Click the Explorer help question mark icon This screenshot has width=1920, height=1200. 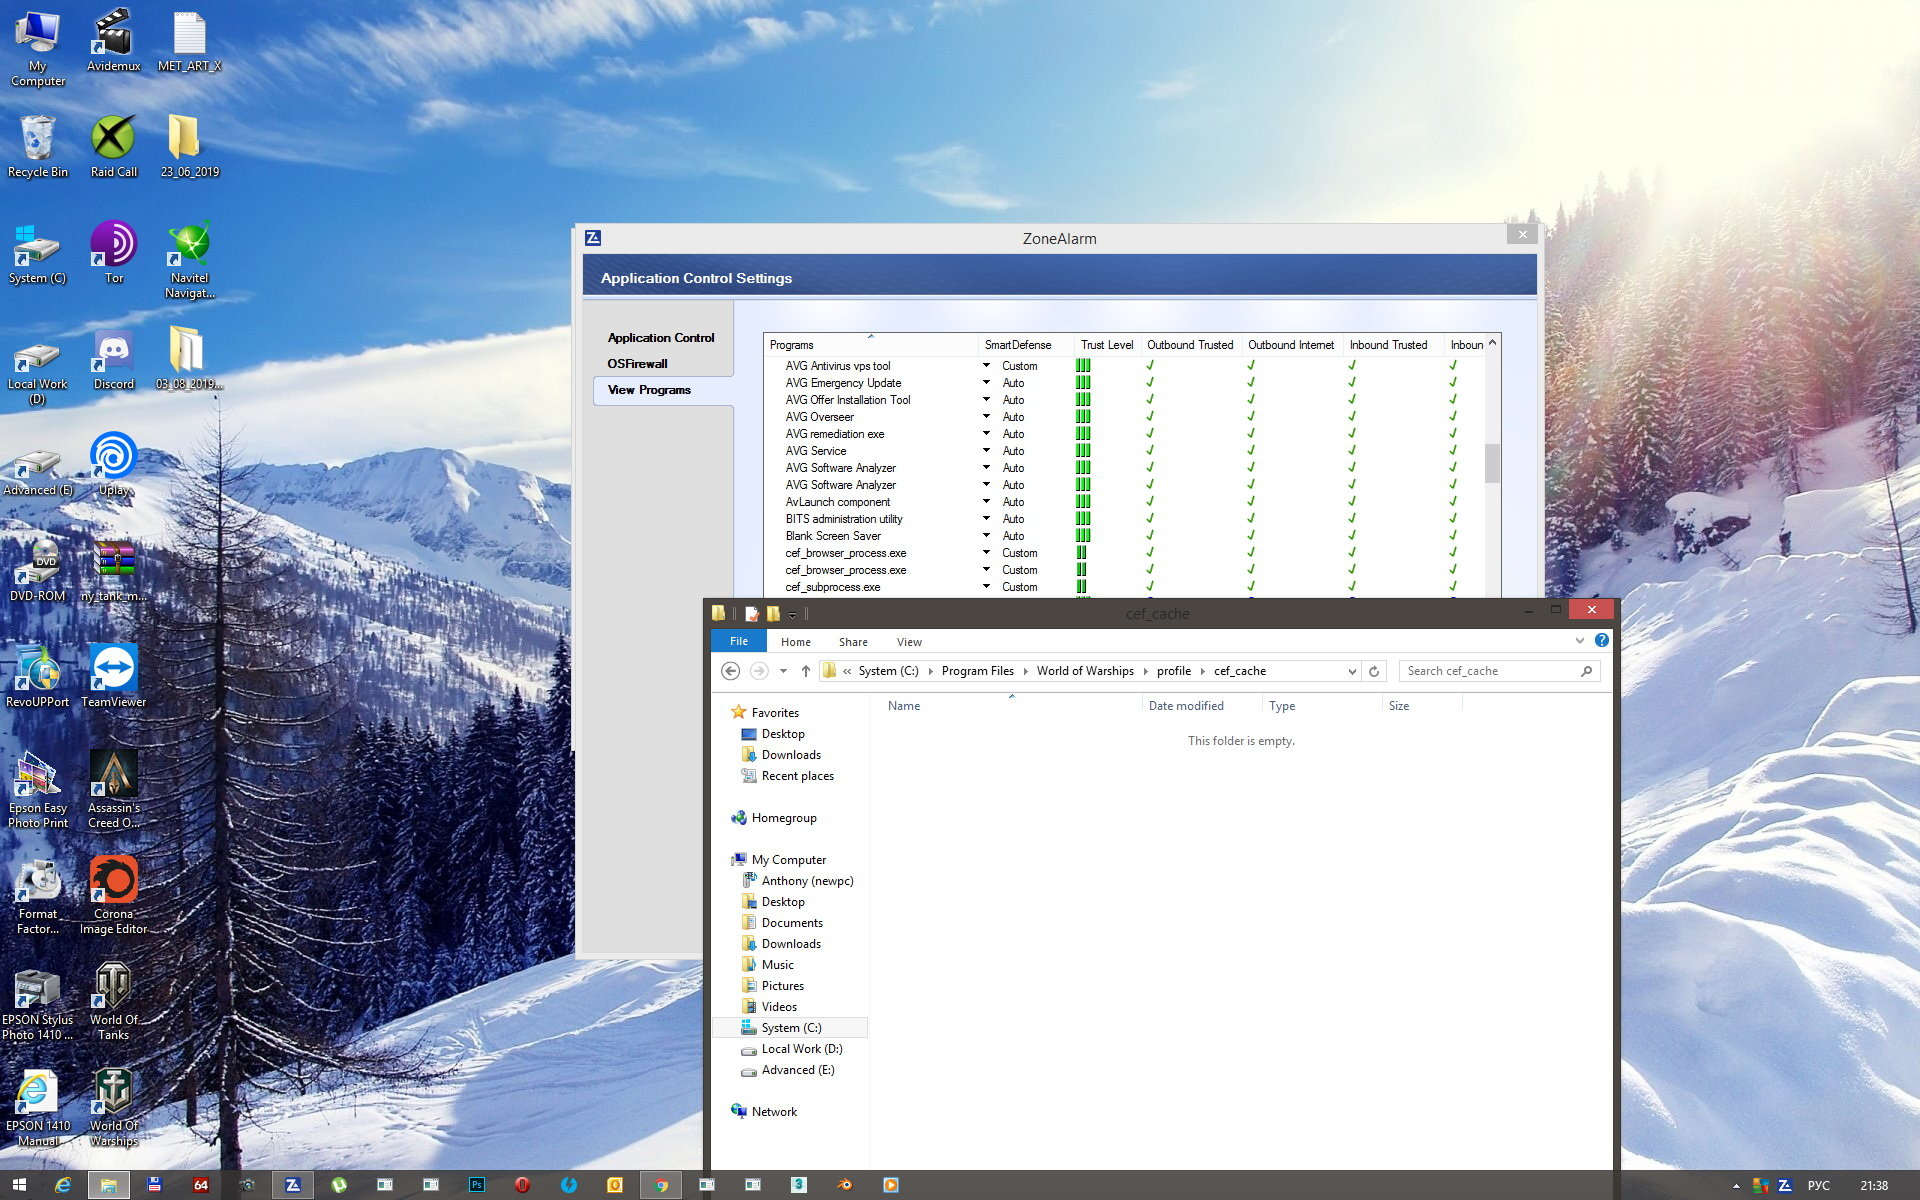1601,640
